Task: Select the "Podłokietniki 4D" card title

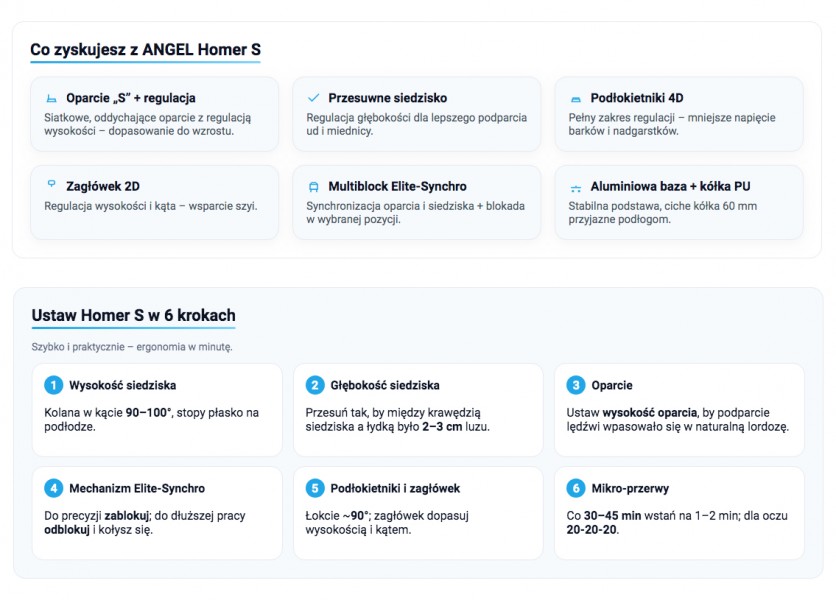Action: tap(637, 98)
